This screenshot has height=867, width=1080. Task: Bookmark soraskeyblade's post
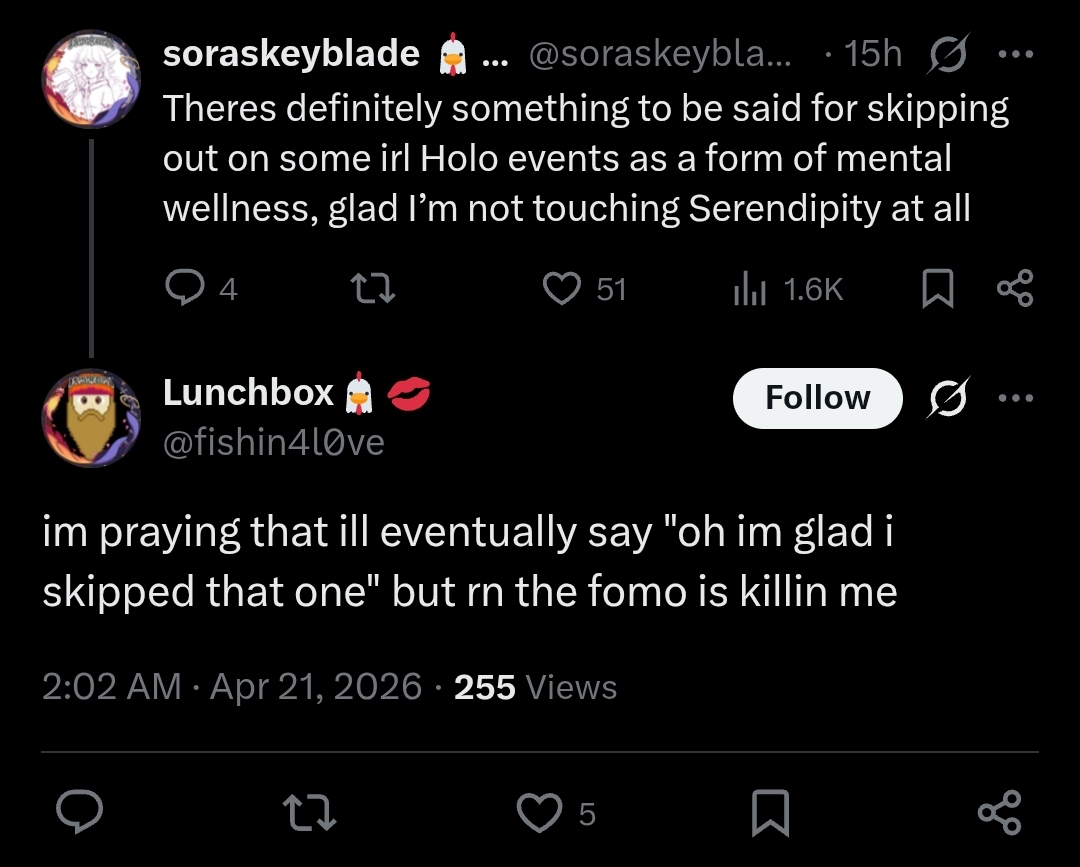click(937, 290)
